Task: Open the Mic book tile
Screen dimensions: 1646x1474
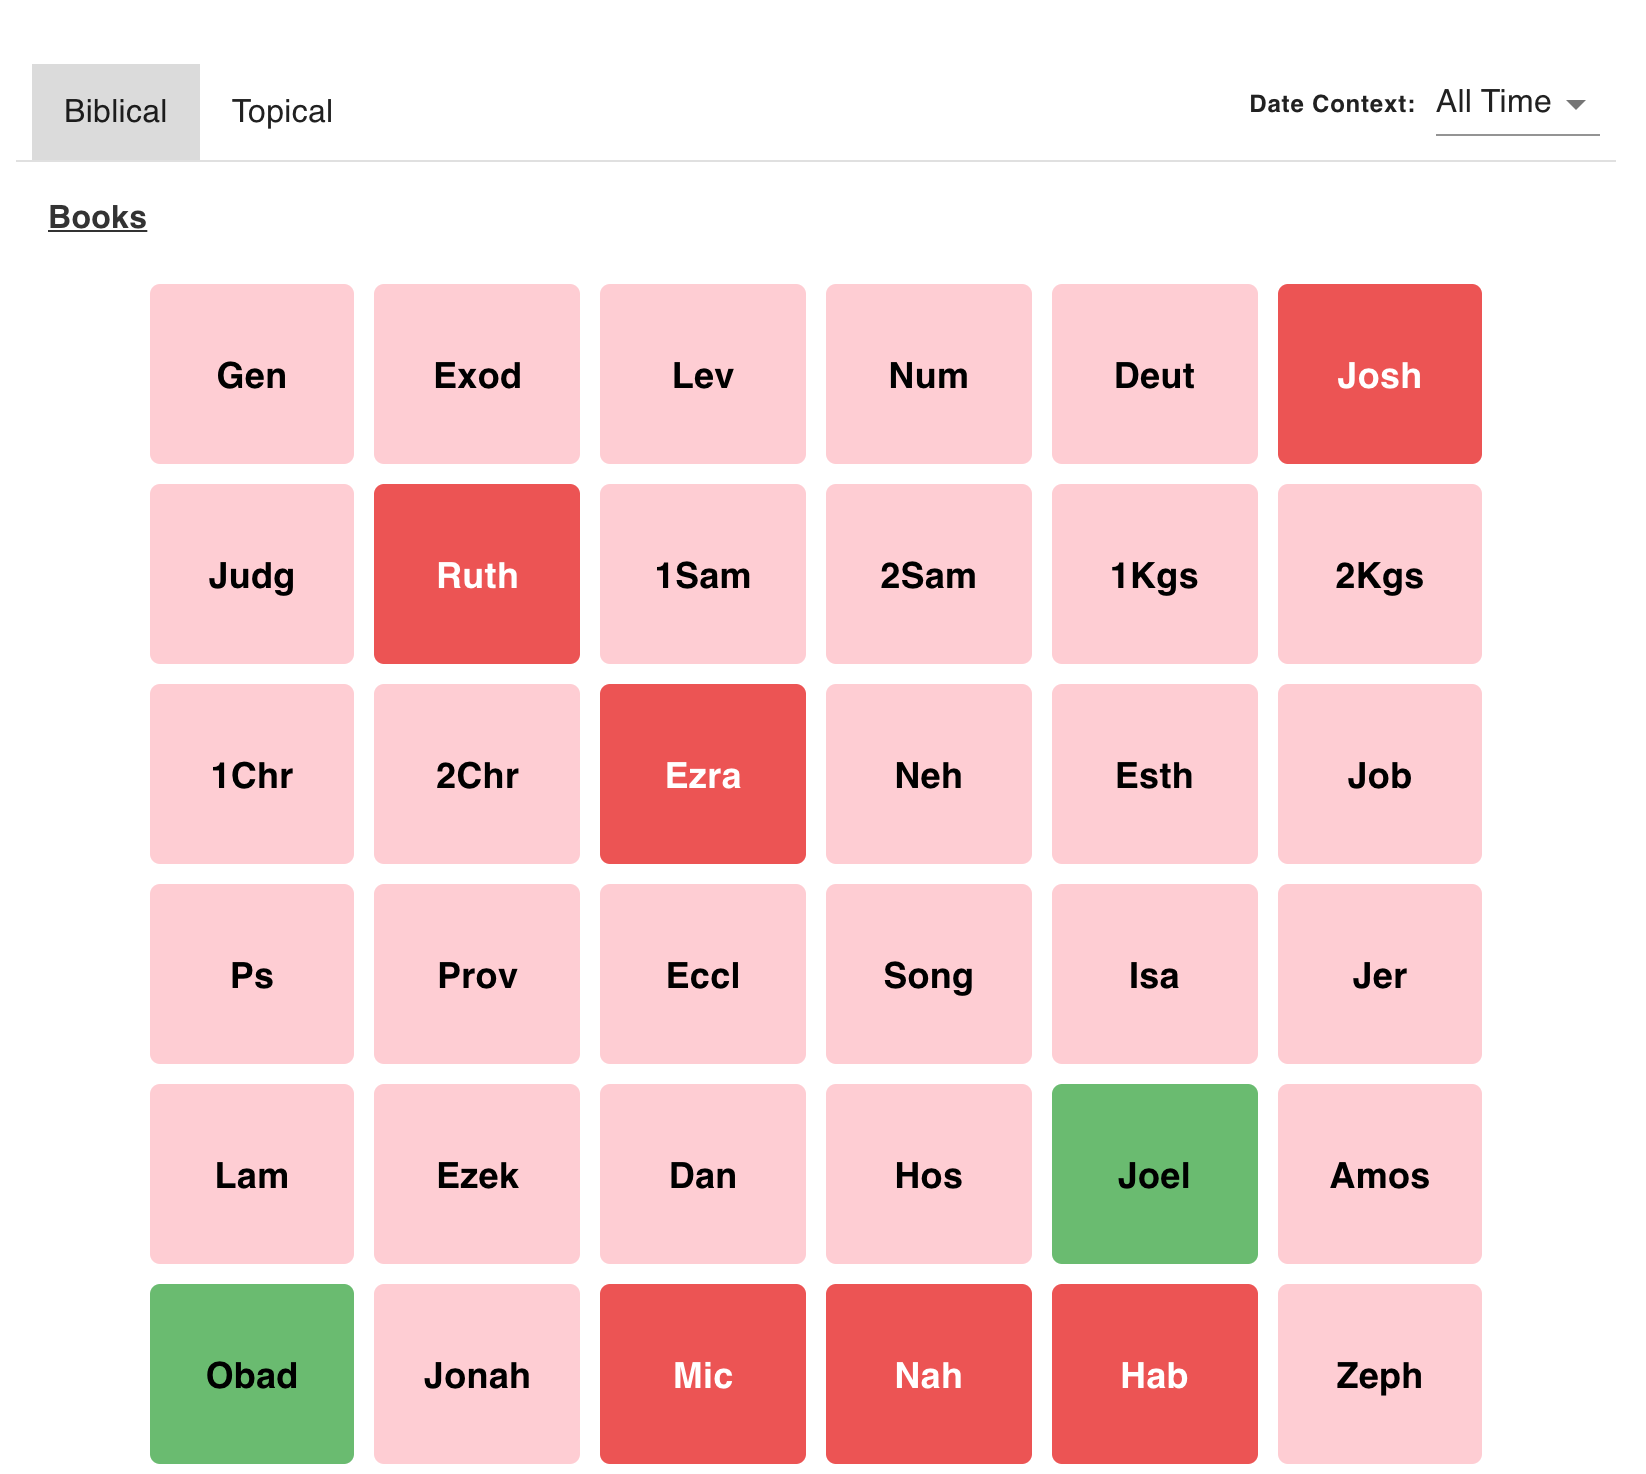Action: (x=703, y=1374)
